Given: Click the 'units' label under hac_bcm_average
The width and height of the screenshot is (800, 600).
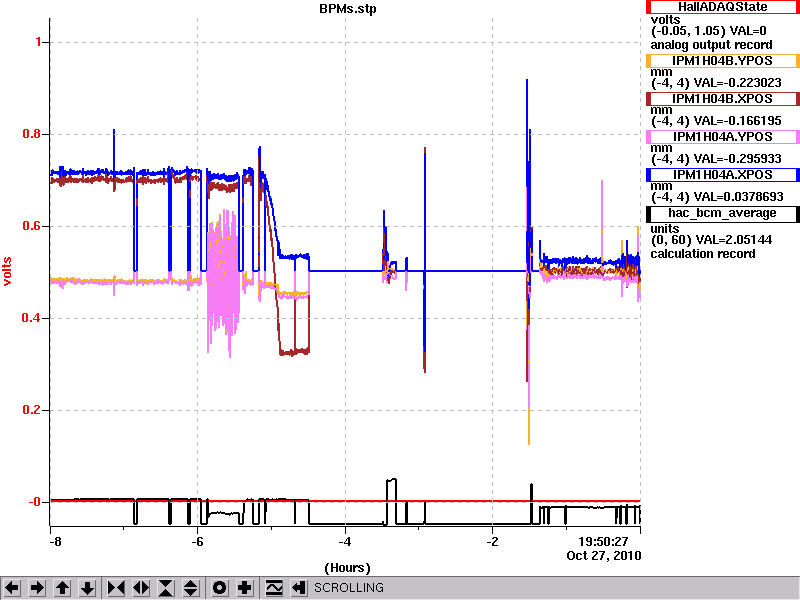Looking at the screenshot, I should [665, 229].
